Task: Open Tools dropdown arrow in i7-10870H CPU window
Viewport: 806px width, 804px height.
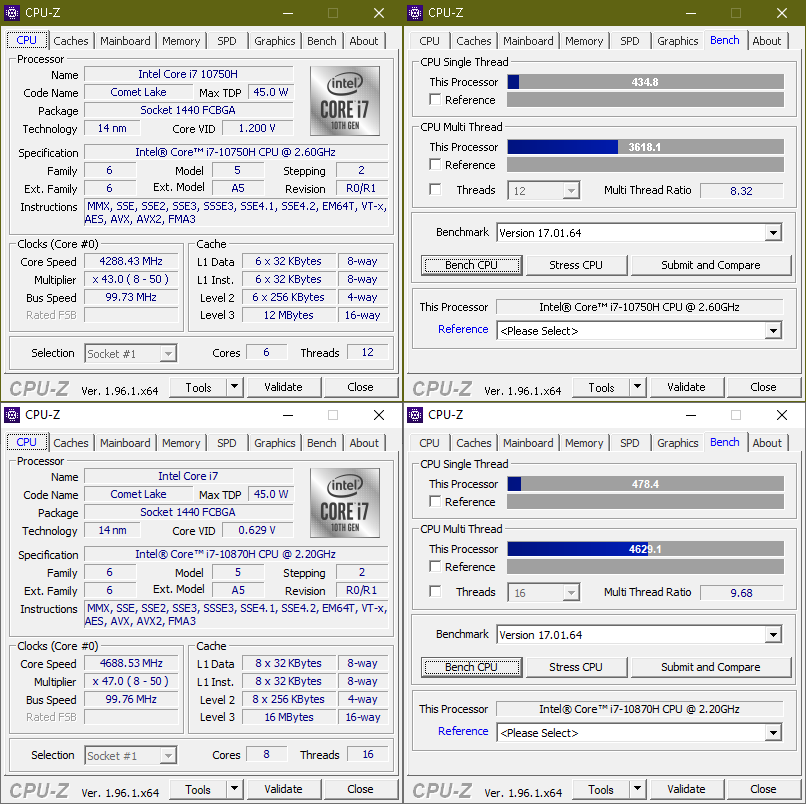Action: (234, 789)
